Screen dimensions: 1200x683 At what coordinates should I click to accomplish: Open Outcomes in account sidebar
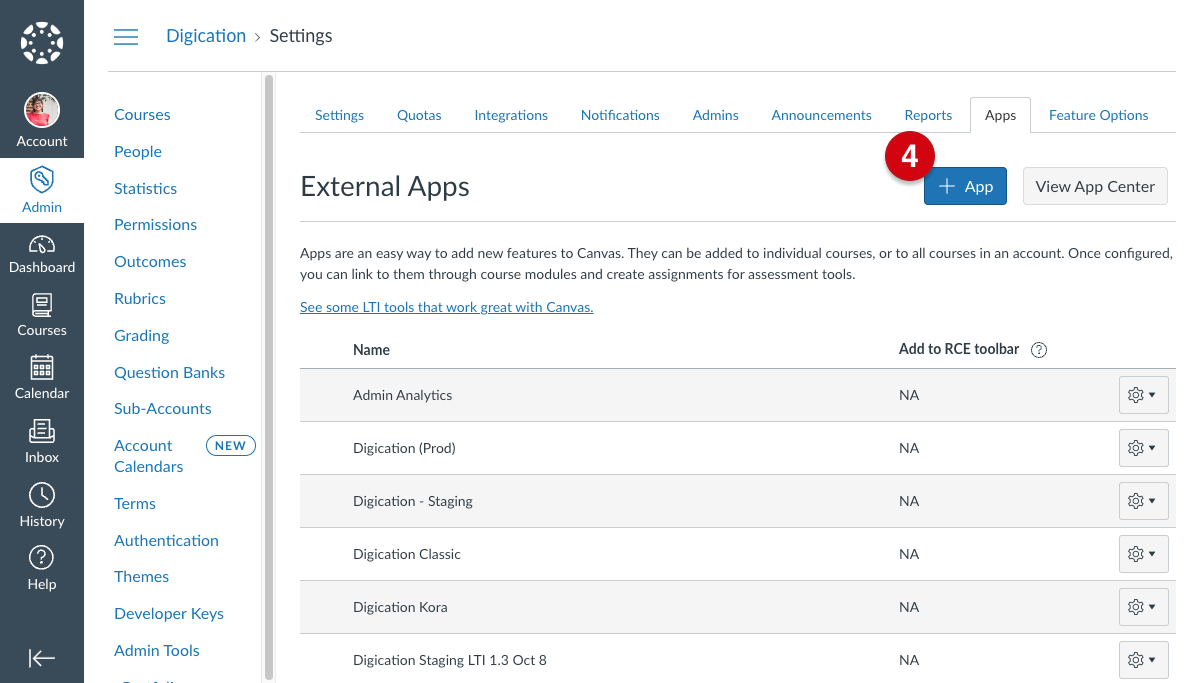click(x=150, y=261)
